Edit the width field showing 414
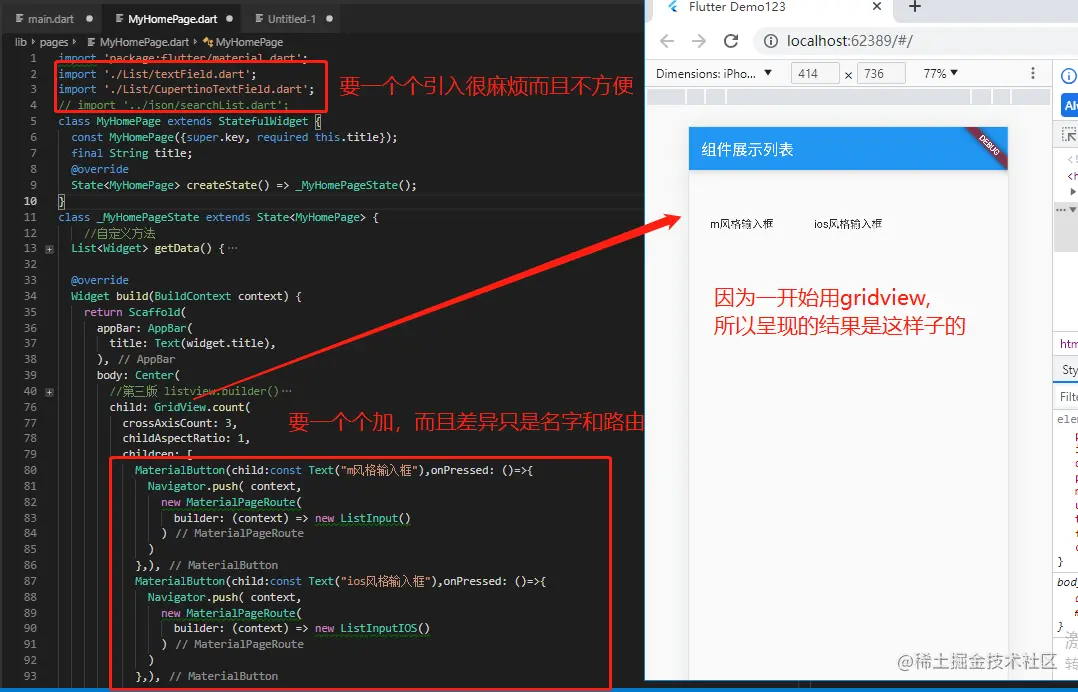 point(815,74)
